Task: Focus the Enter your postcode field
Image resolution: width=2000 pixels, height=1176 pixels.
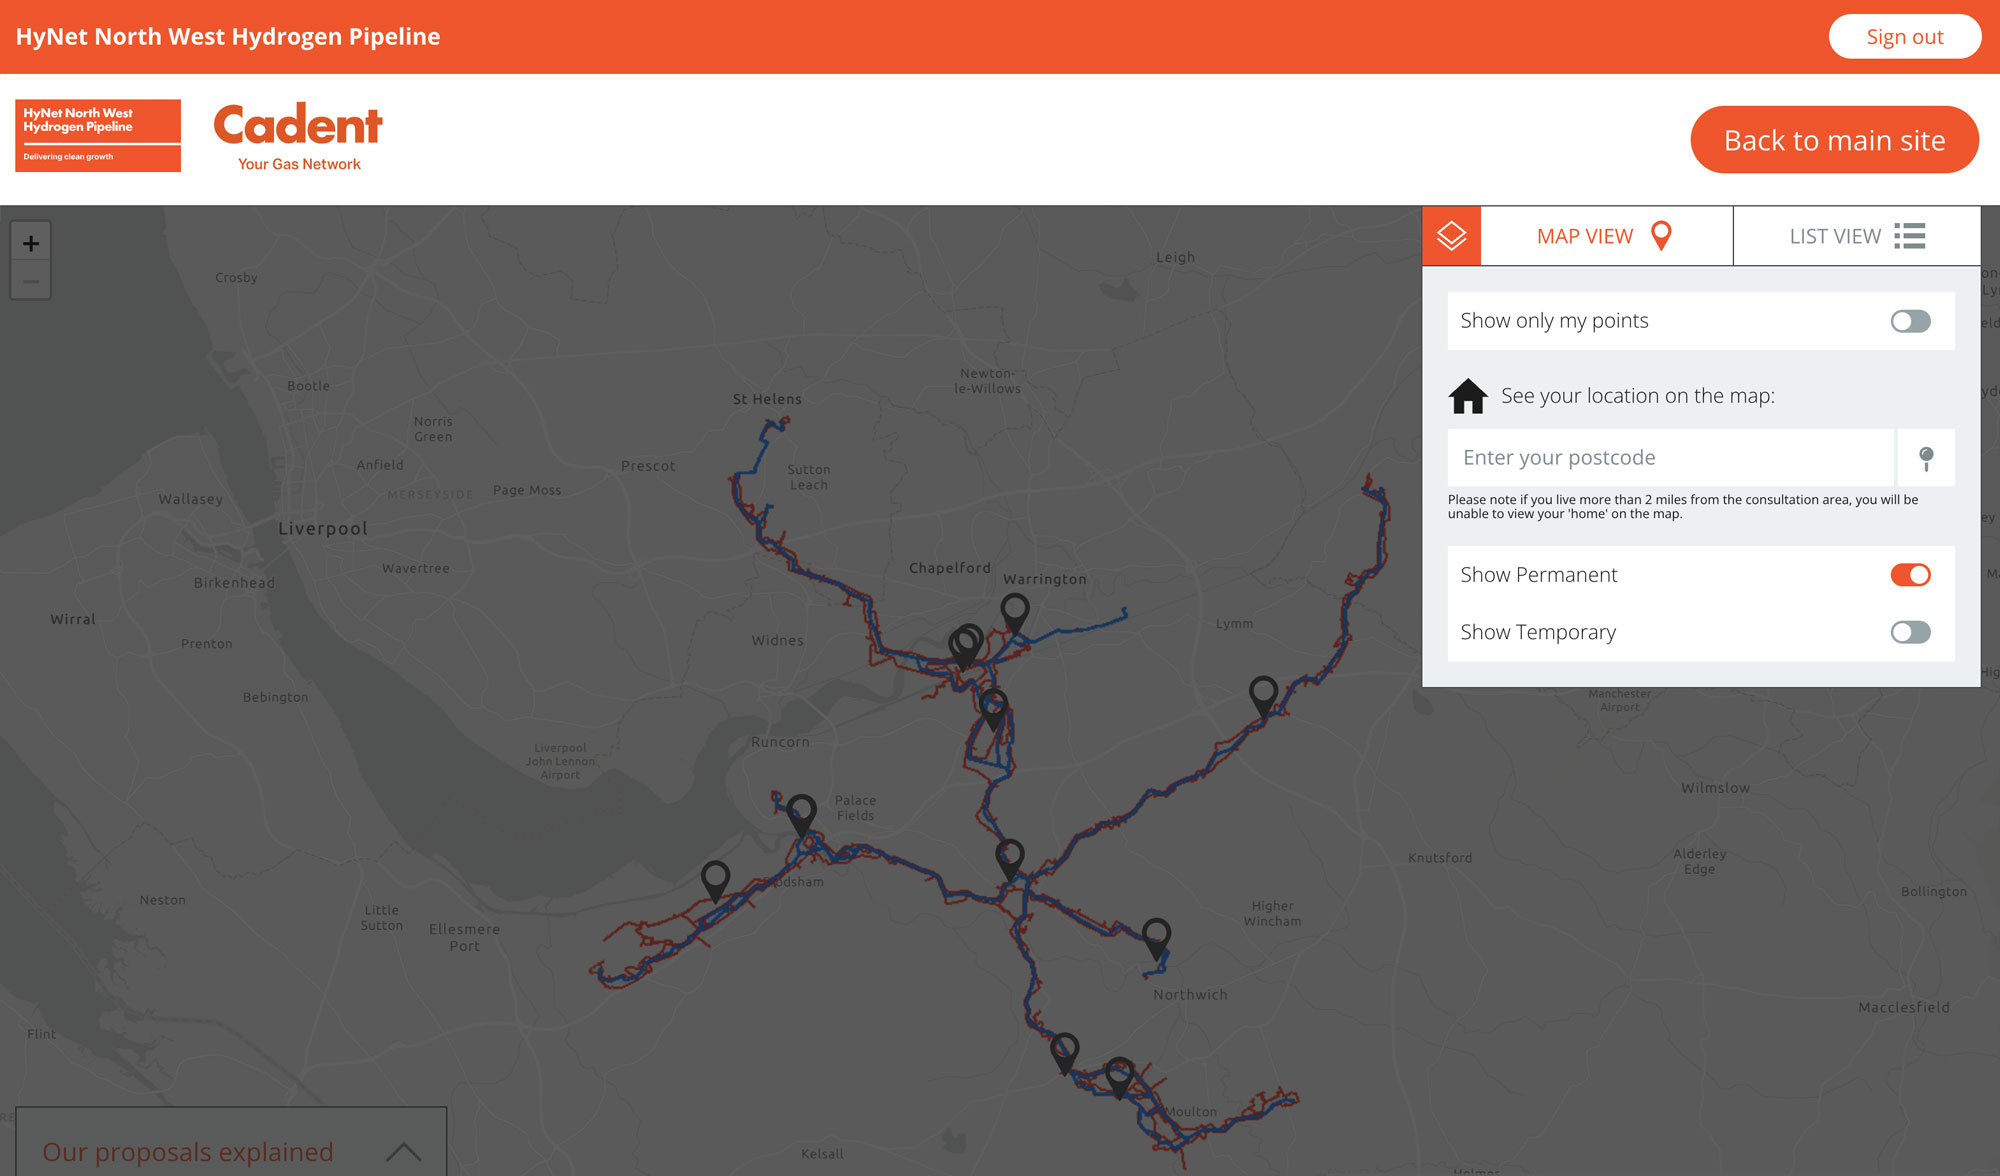Action: coord(1670,458)
